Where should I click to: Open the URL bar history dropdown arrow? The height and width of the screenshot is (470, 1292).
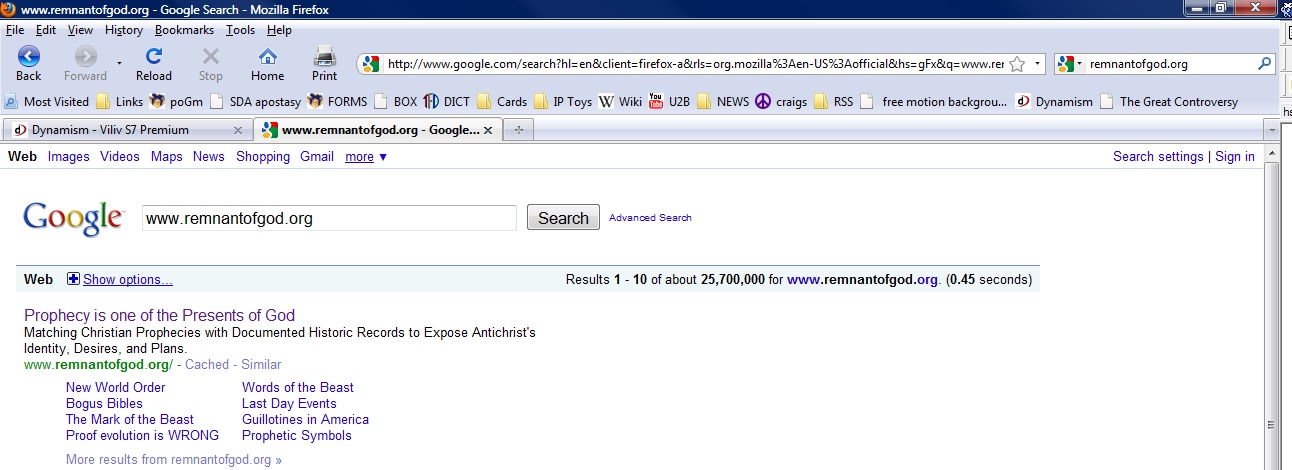[1037, 64]
